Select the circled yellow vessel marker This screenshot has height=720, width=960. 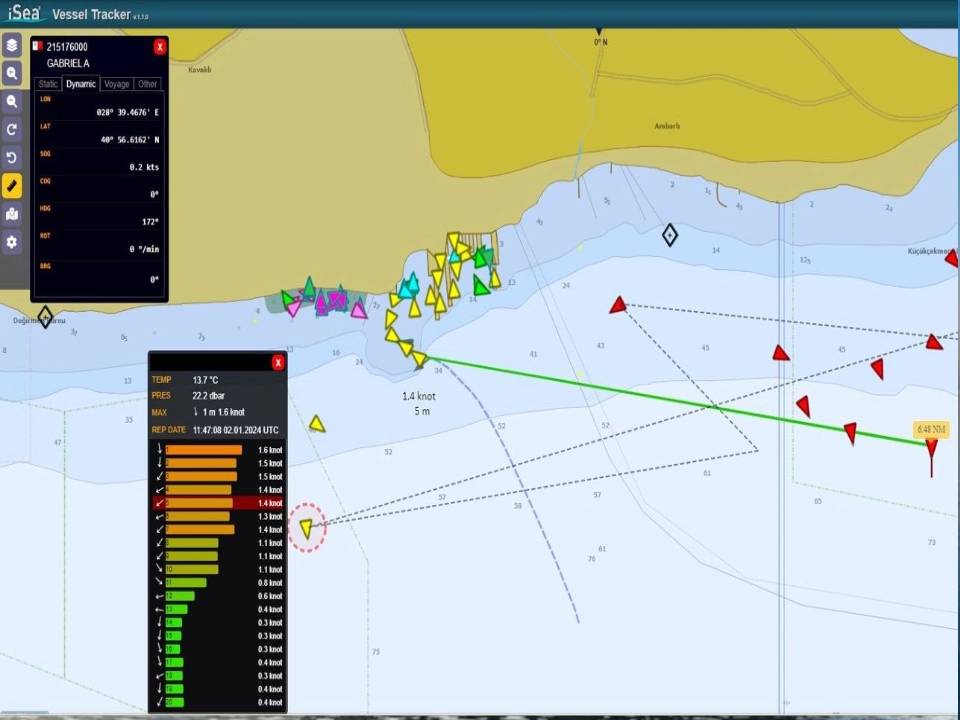pyautogui.click(x=307, y=527)
